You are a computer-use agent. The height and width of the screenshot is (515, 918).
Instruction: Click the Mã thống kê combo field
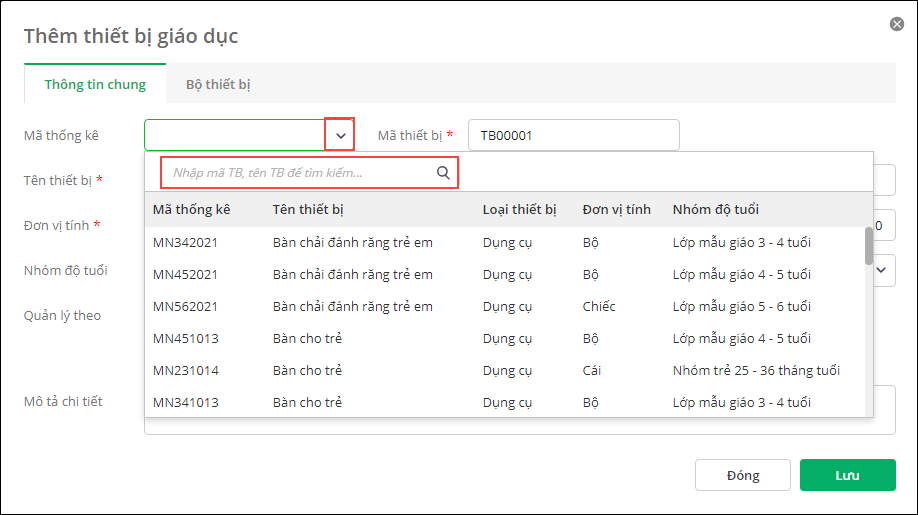pyautogui.click(x=235, y=135)
